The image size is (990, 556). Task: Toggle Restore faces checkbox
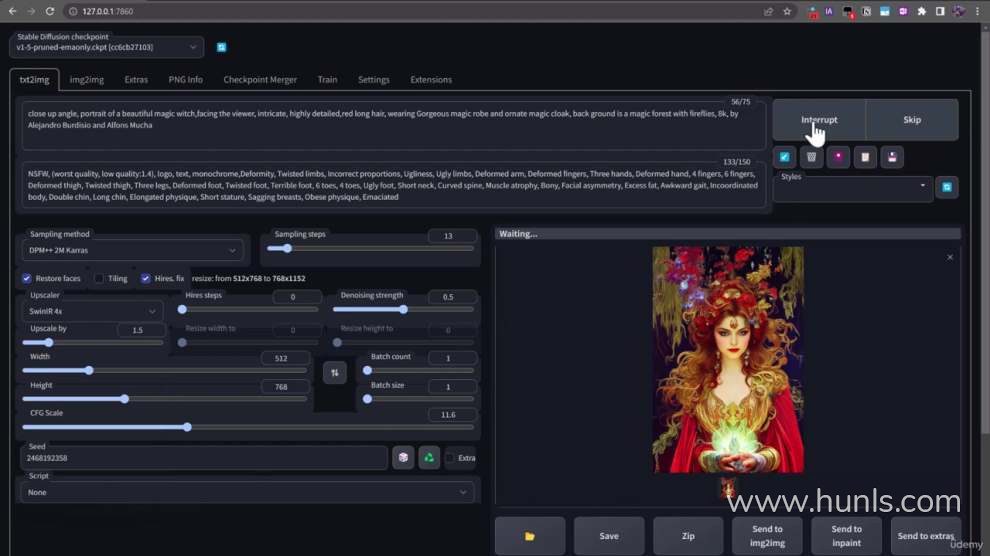click(x=27, y=278)
